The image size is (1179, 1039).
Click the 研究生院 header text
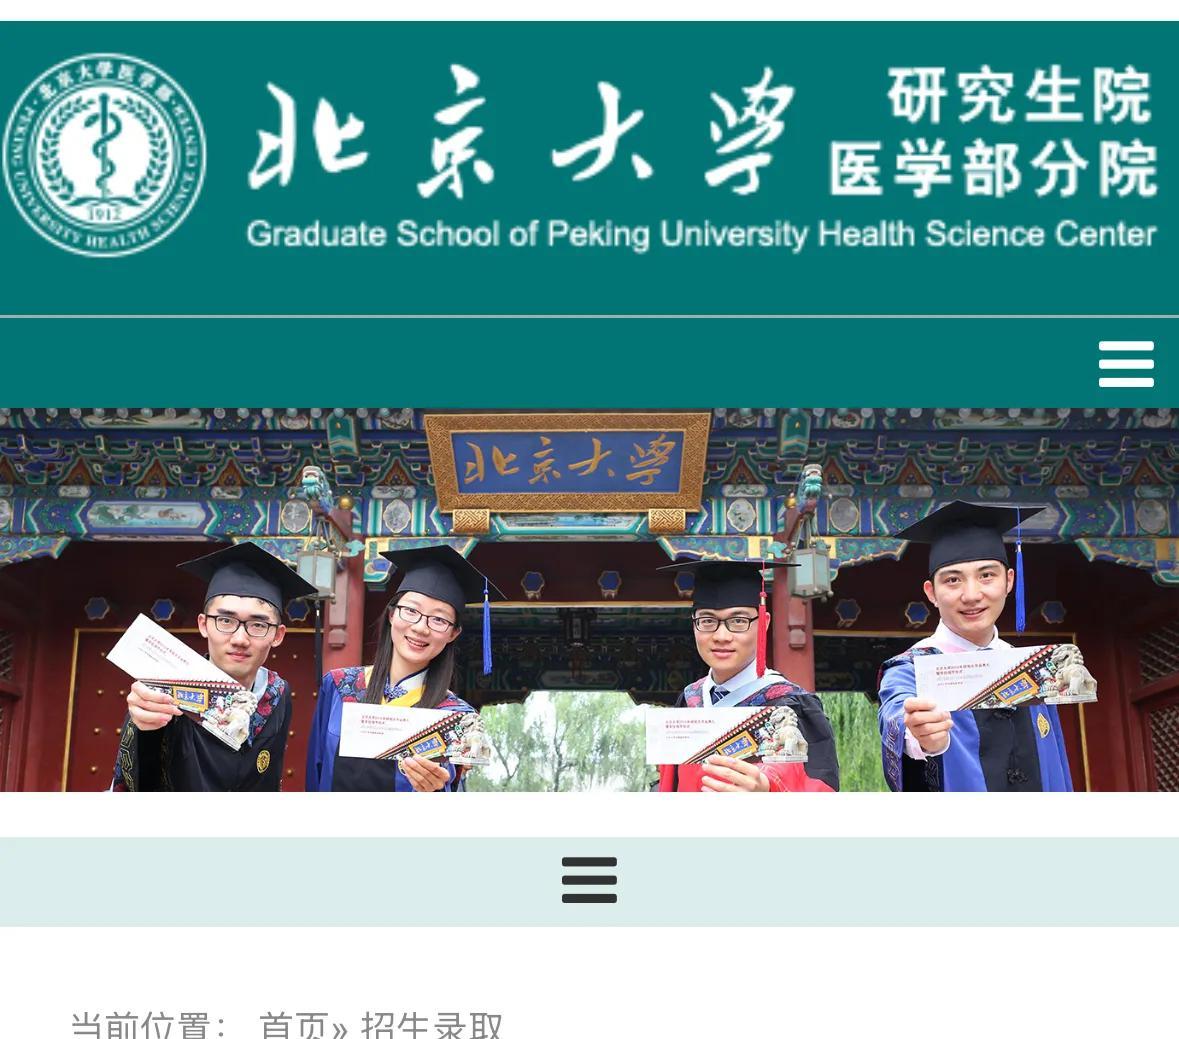coord(1020,95)
